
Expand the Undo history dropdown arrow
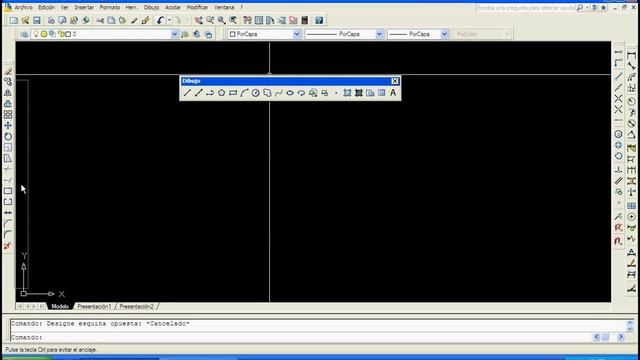(x=169, y=20)
